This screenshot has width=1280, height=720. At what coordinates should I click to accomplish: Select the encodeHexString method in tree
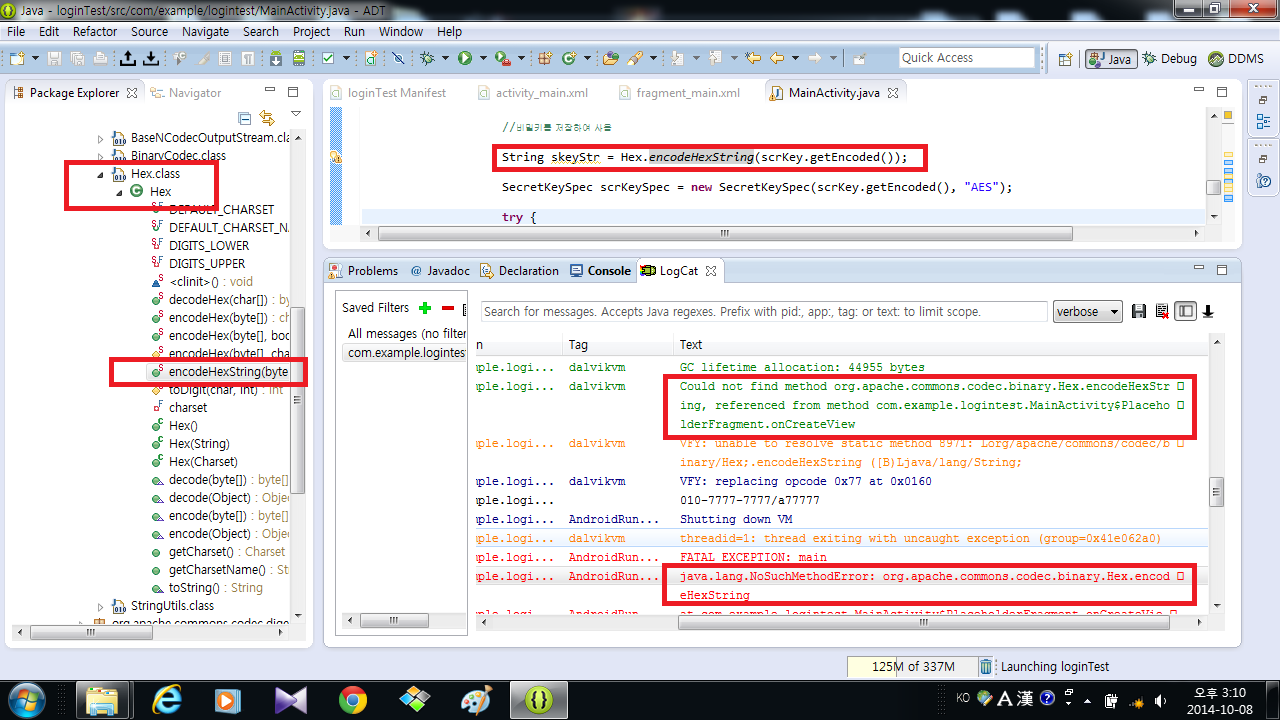tap(219, 372)
